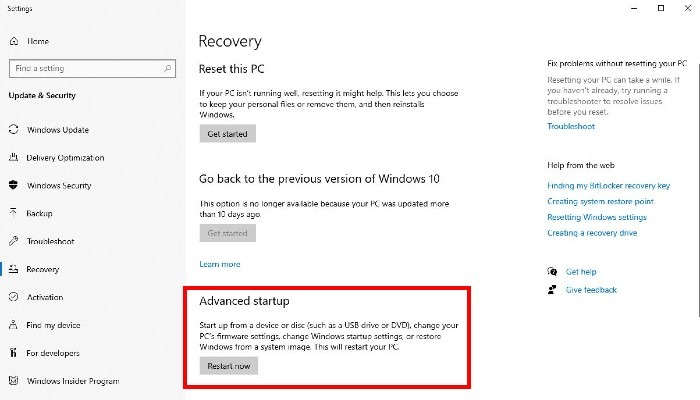Open Finding my BitLocker recovery key
The image size is (700, 400).
[609, 186]
